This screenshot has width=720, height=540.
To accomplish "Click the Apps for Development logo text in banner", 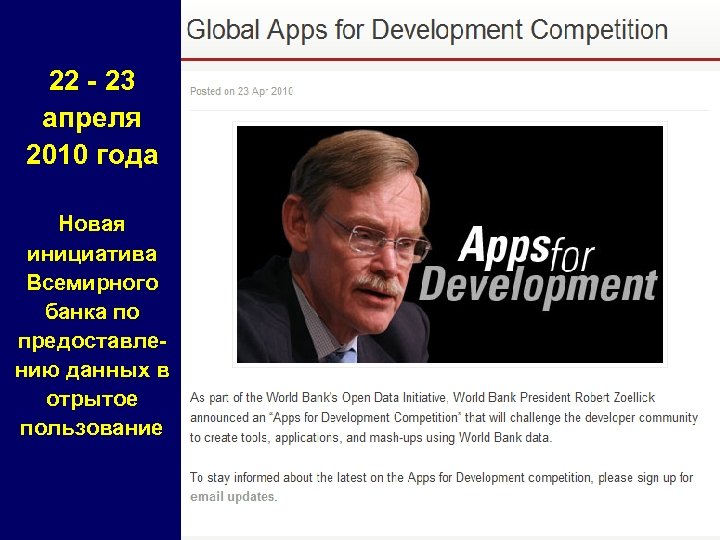I will 538,266.
